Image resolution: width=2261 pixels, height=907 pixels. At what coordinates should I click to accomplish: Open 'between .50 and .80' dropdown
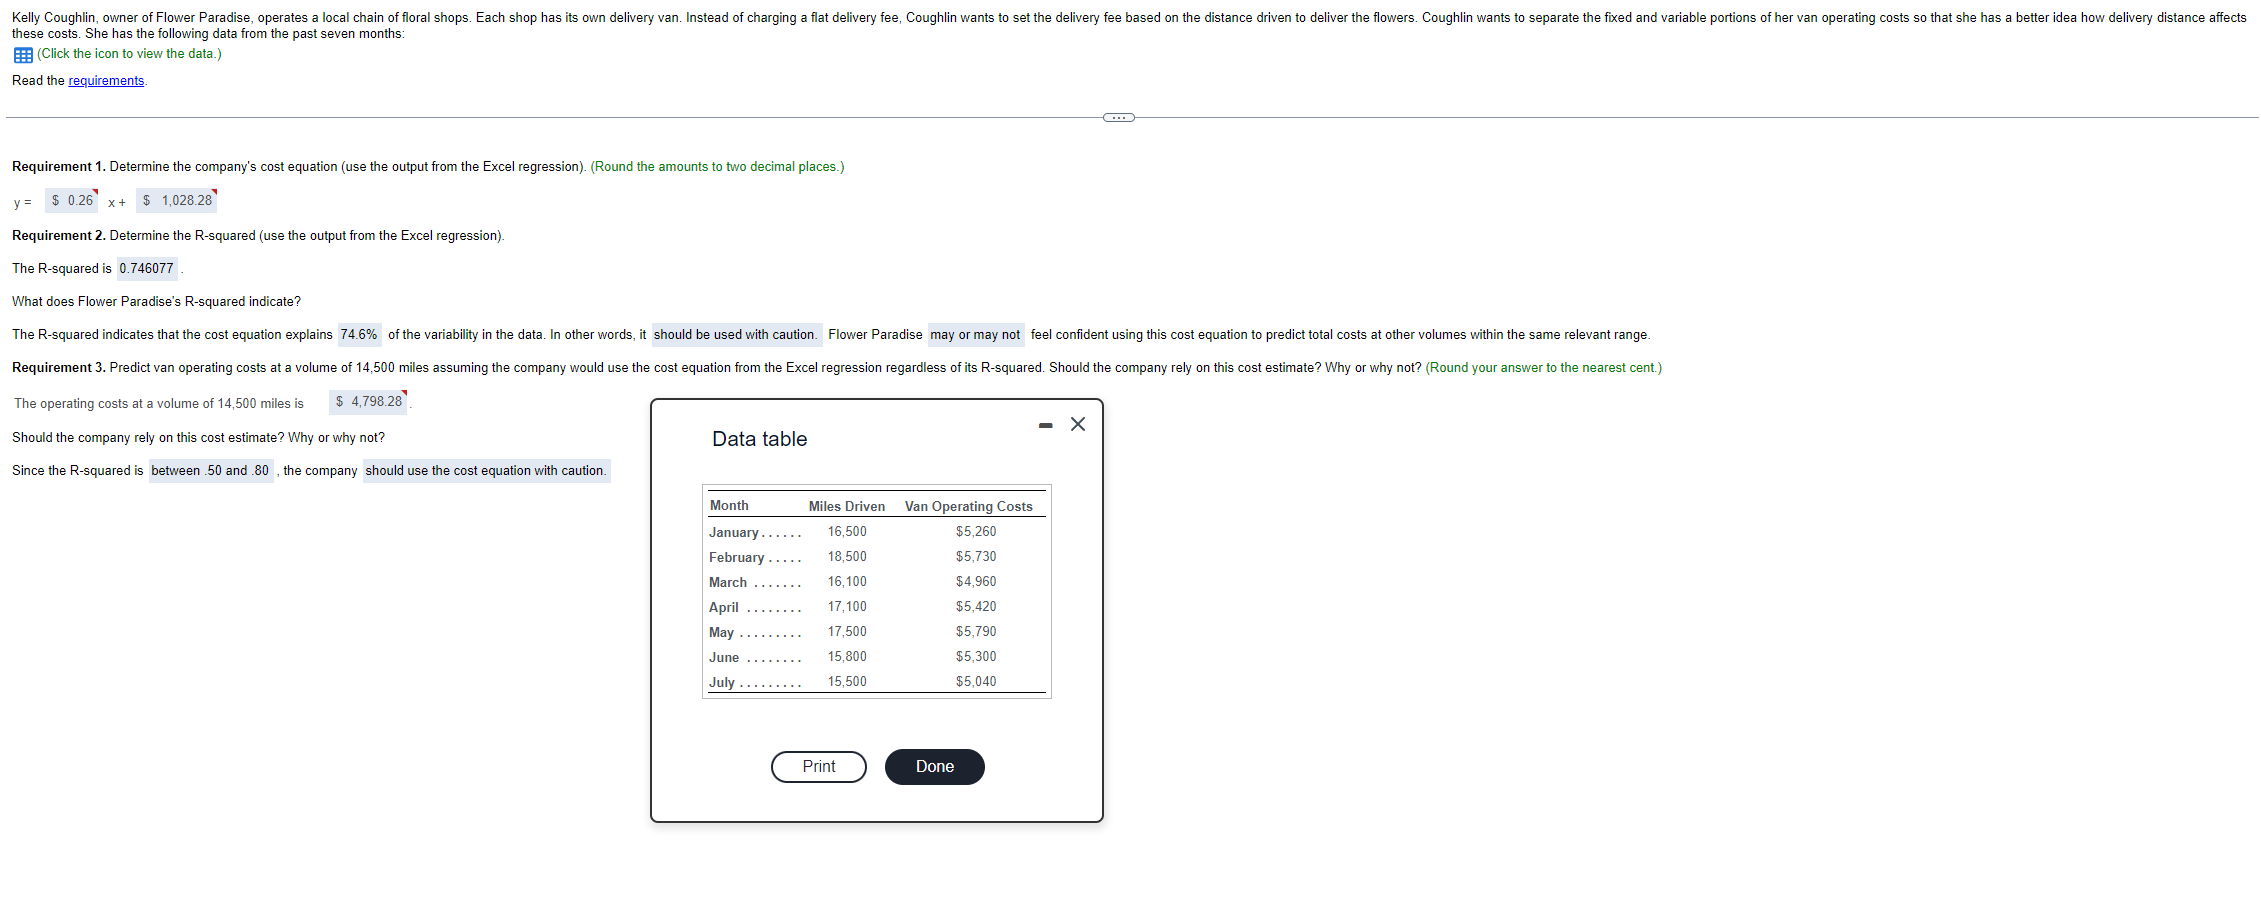(211, 471)
